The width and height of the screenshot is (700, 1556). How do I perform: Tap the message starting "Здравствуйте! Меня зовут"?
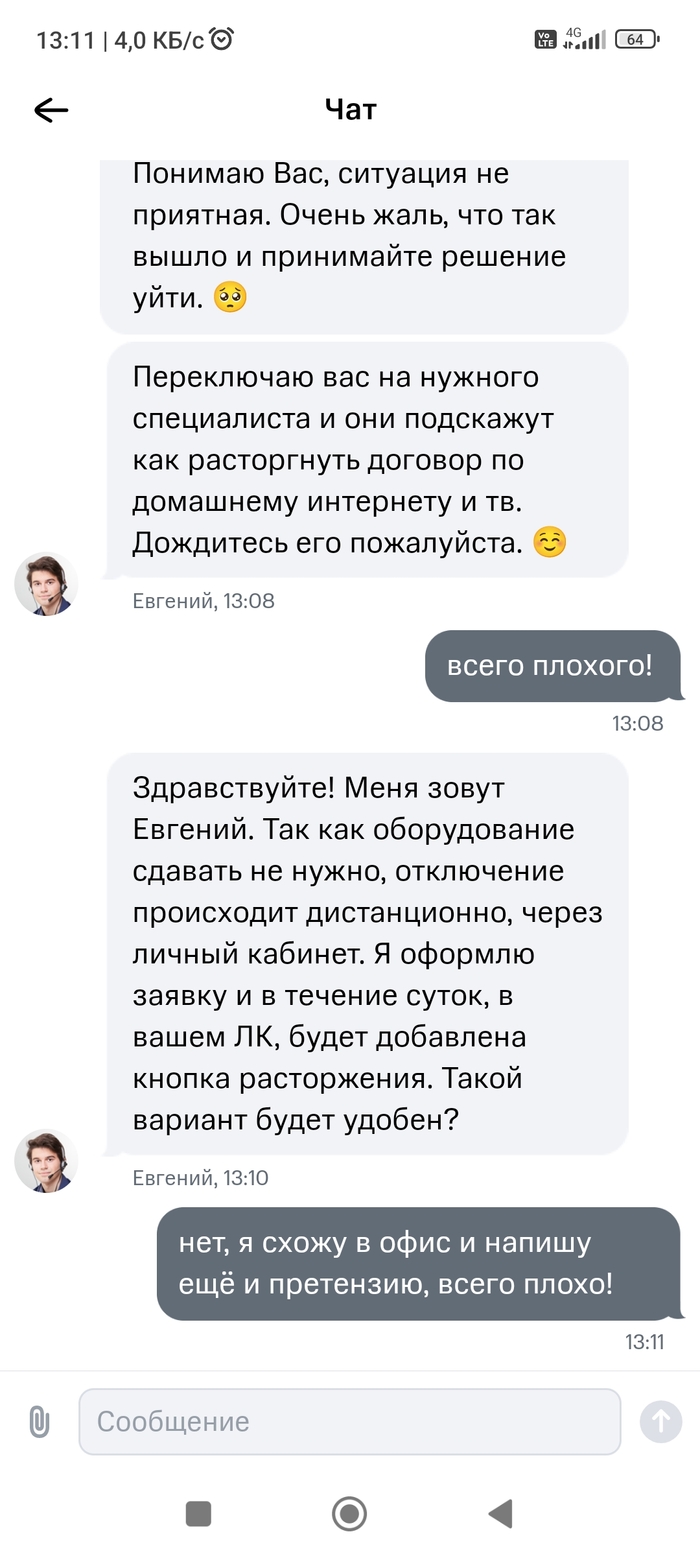(367, 954)
